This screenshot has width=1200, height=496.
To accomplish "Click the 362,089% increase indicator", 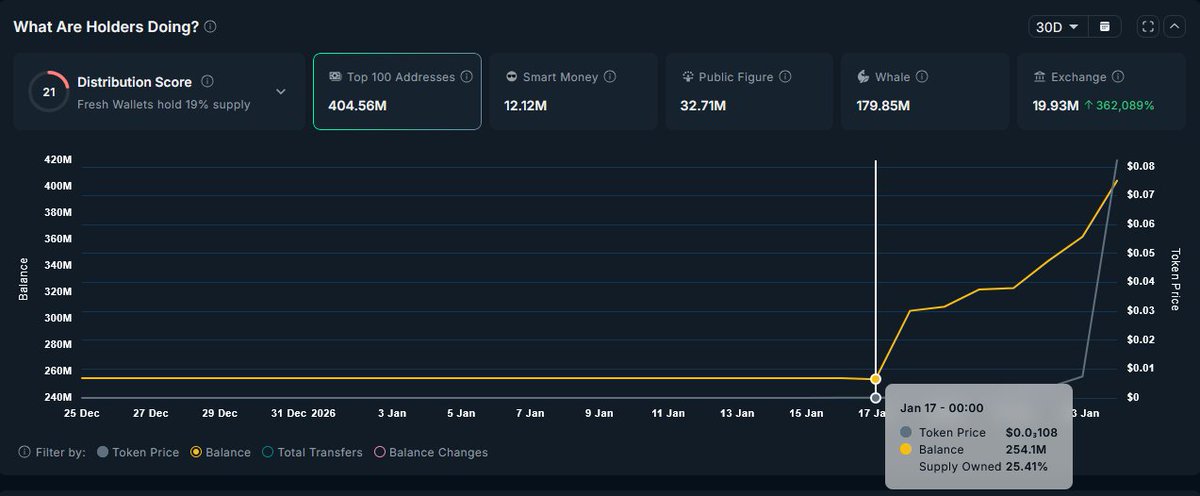I will click(x=1119, y=105).
